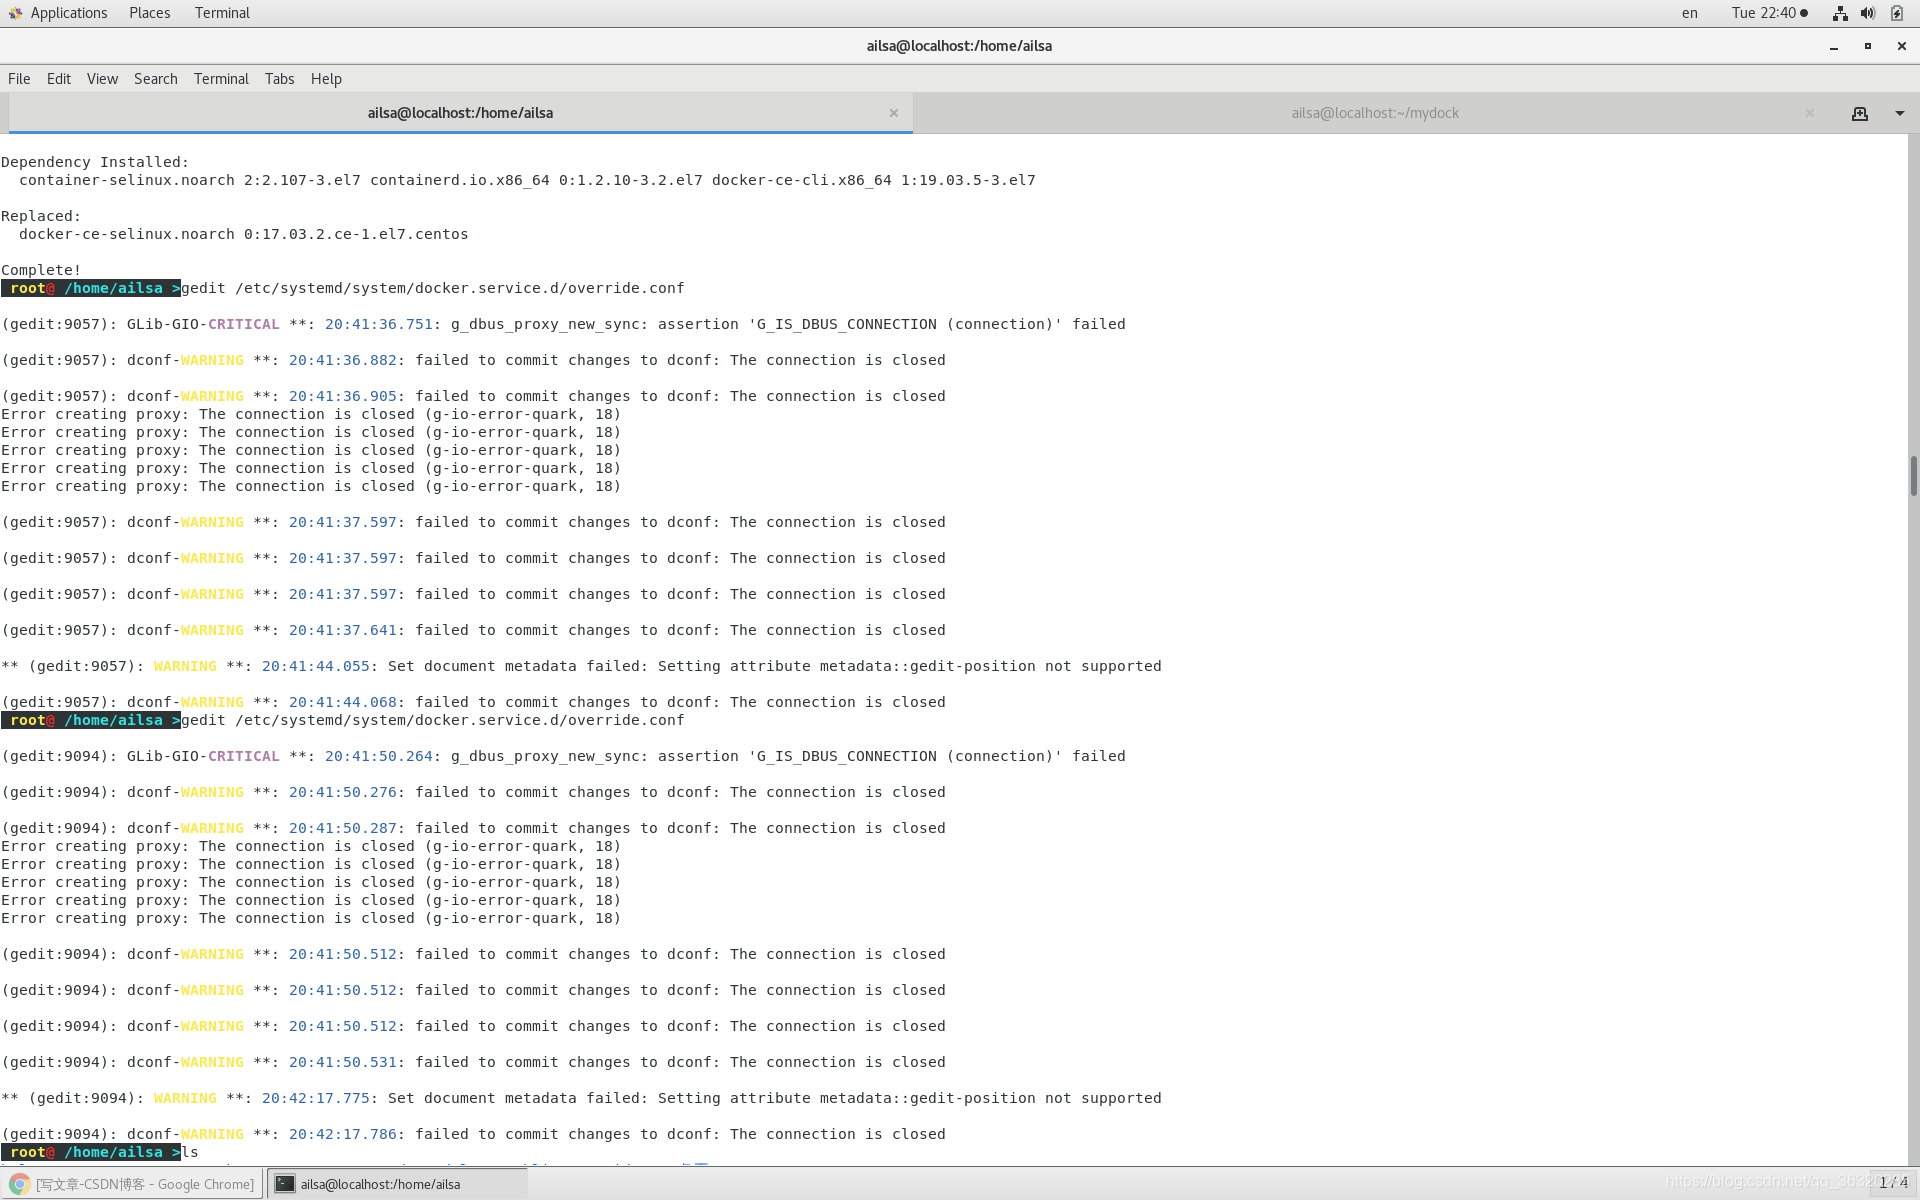Close the ailsa@localhost:~/mydock tab
The height and width of the screenshot is (1200, 1920).
point(1809,113)
